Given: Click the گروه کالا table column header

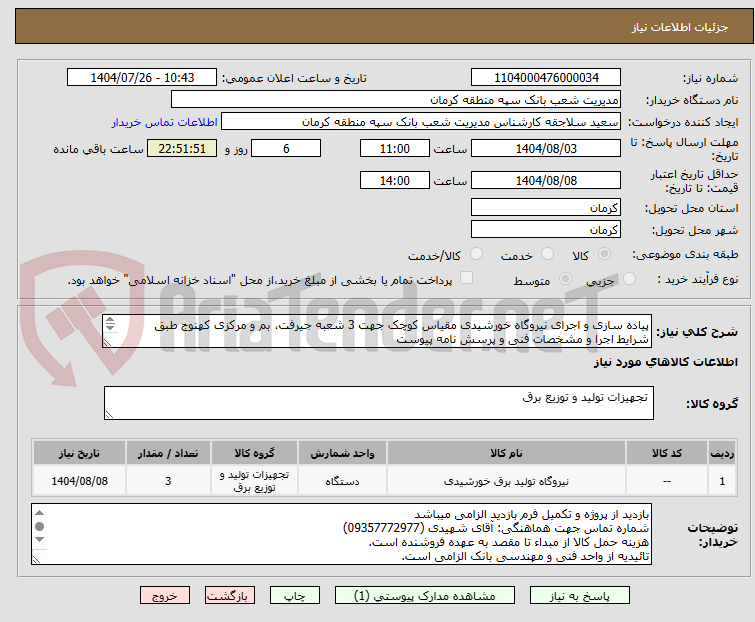Looking at the screenshot, I should pyautogui.click(x=254, y=453).
